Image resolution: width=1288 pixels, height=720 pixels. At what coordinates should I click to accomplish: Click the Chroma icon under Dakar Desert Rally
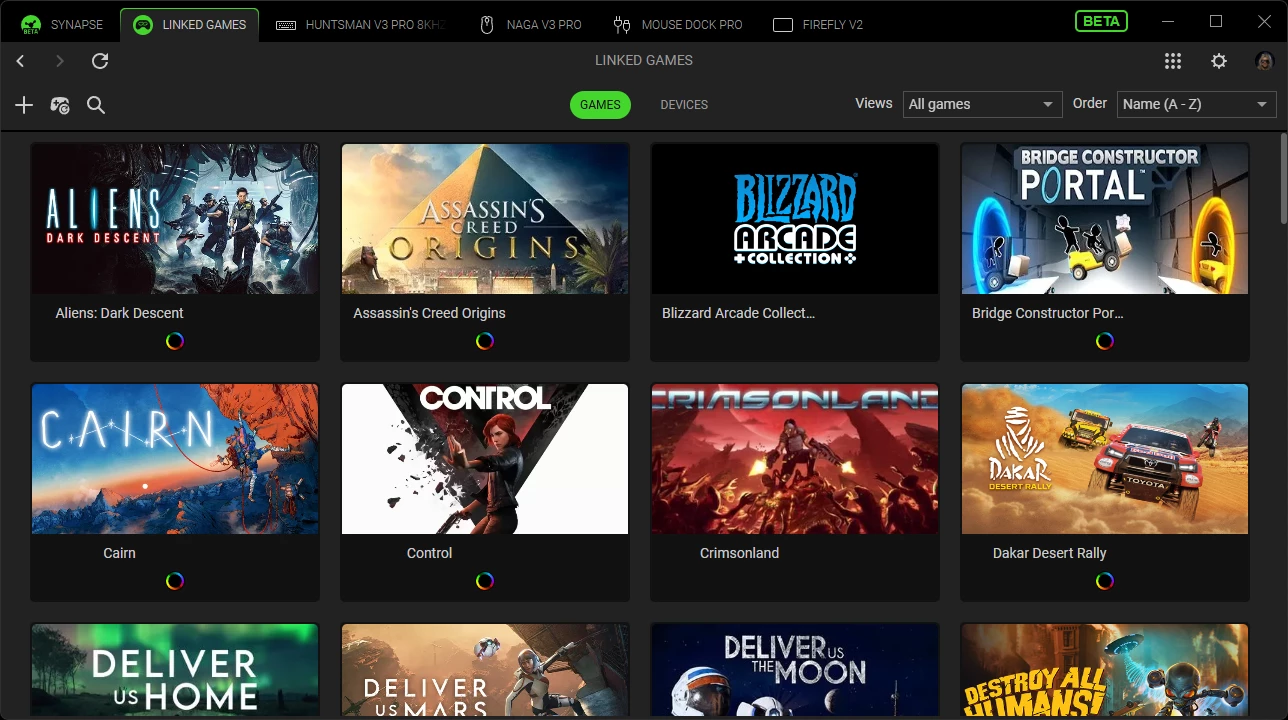coord(1105,581)
